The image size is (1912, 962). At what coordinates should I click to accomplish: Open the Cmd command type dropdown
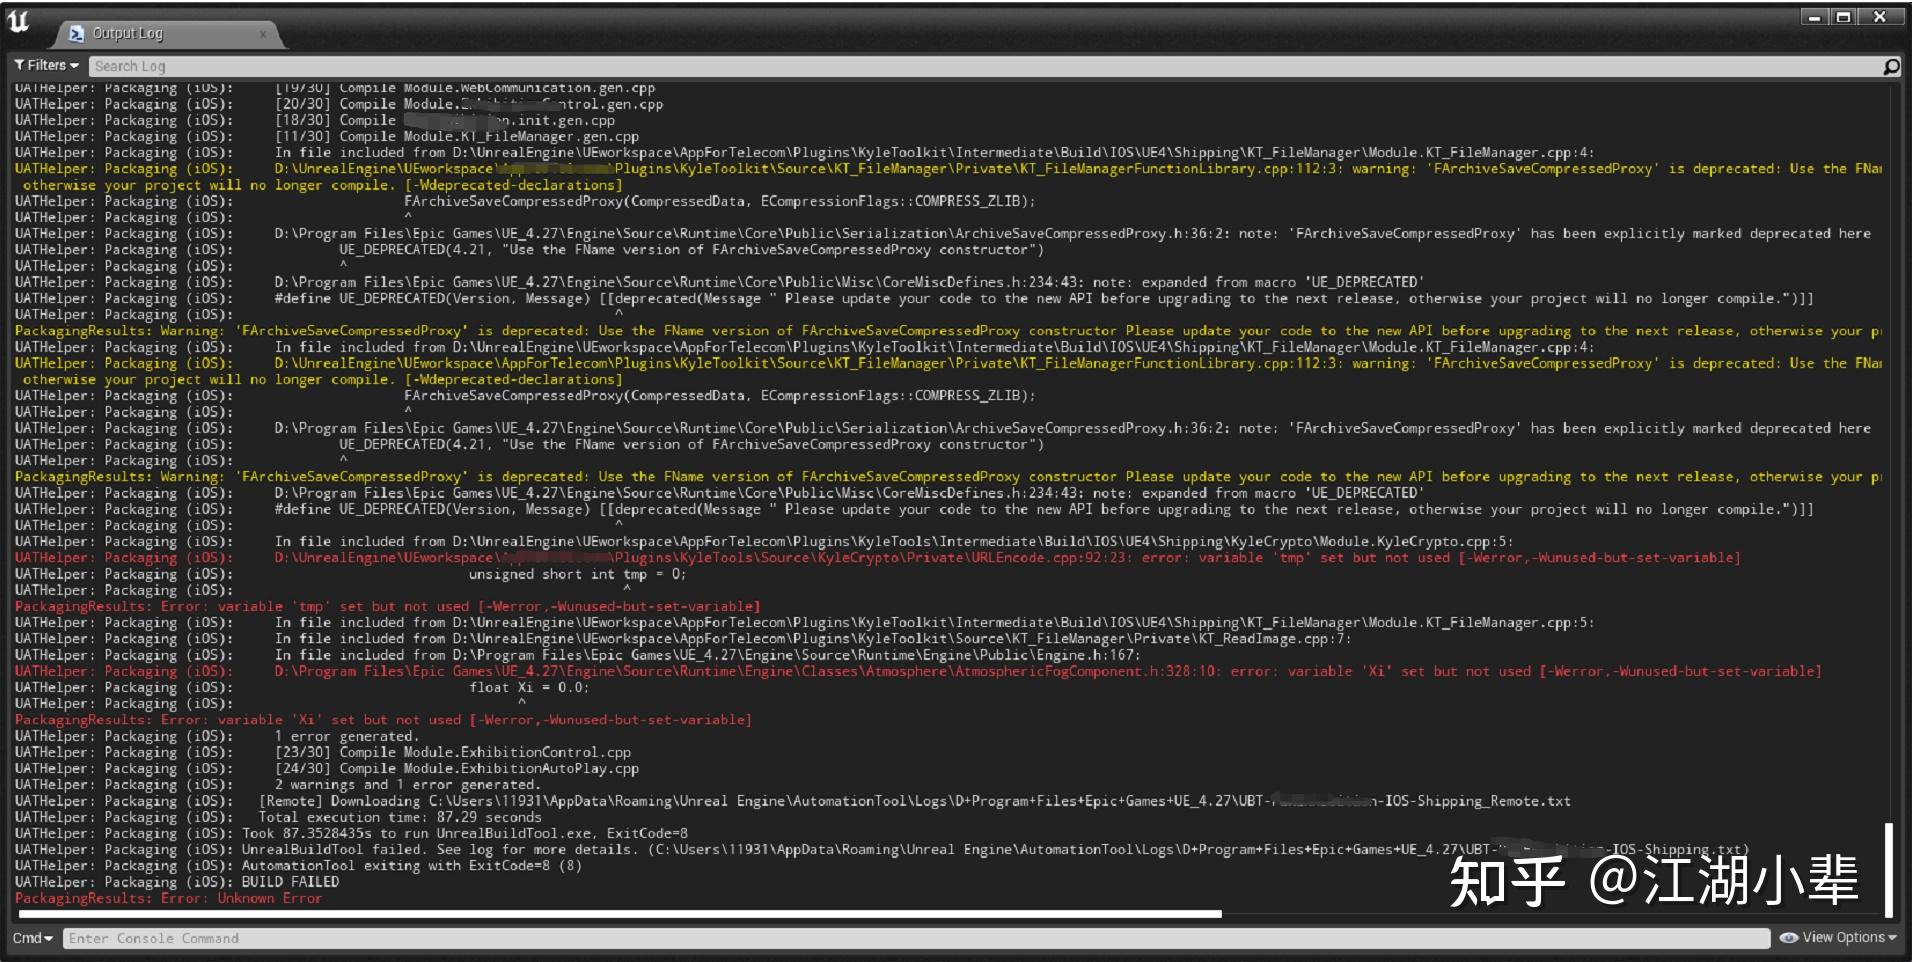coord(33,938)
